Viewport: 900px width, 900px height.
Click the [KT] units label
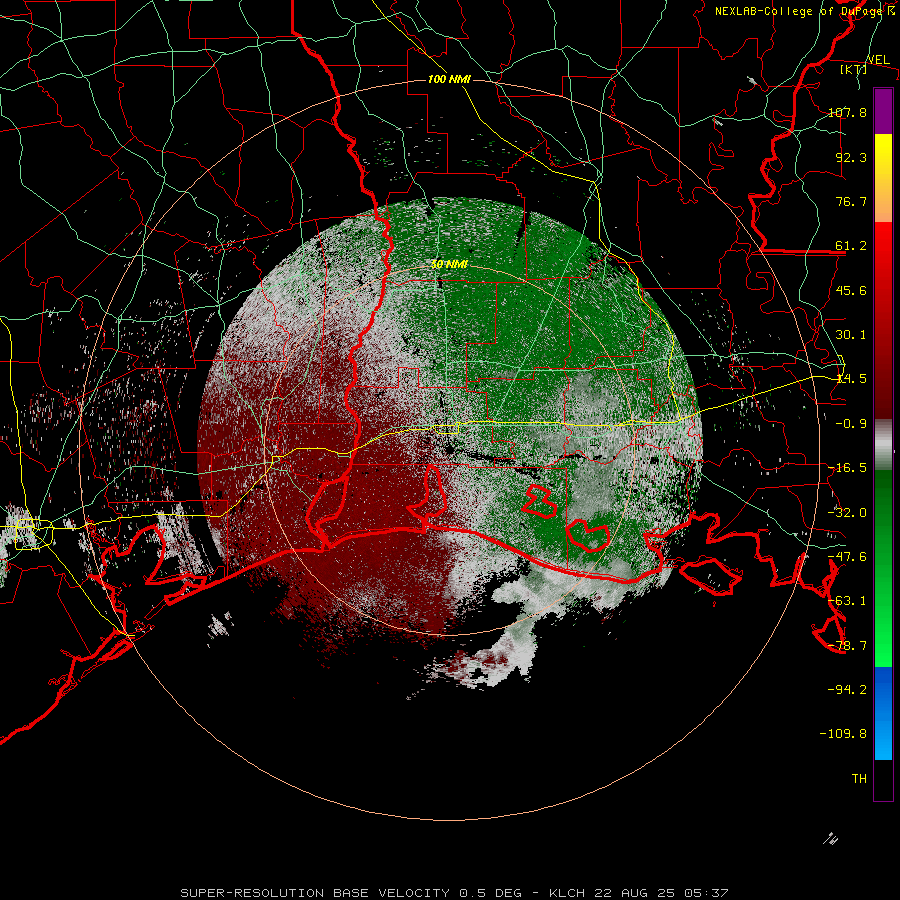coord(854,69)
